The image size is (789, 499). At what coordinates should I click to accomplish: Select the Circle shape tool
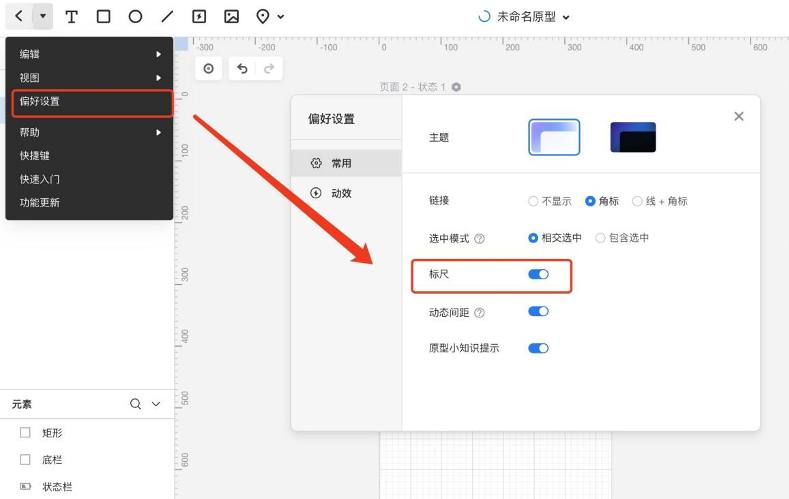135,17
